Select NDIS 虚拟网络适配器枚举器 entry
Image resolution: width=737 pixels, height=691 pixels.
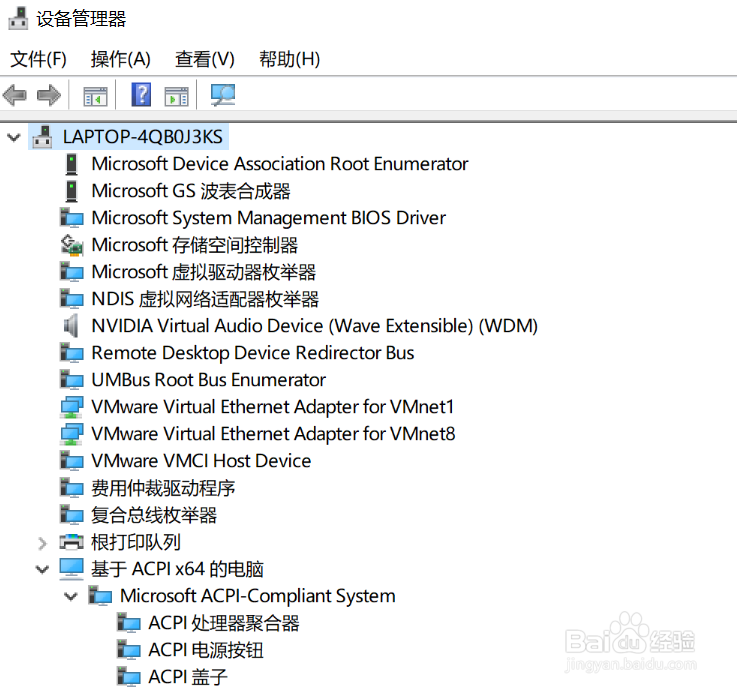pos(205,299)
